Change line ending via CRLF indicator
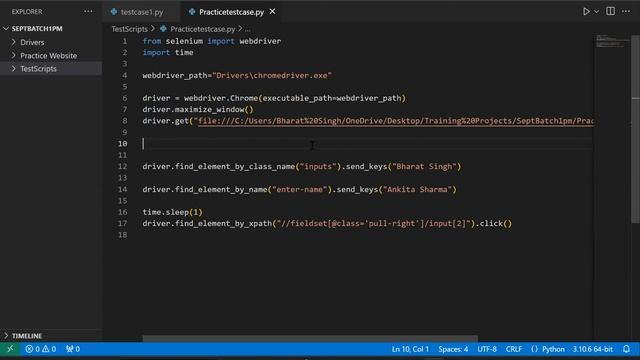The image size is (640, 360). [514, 349]
